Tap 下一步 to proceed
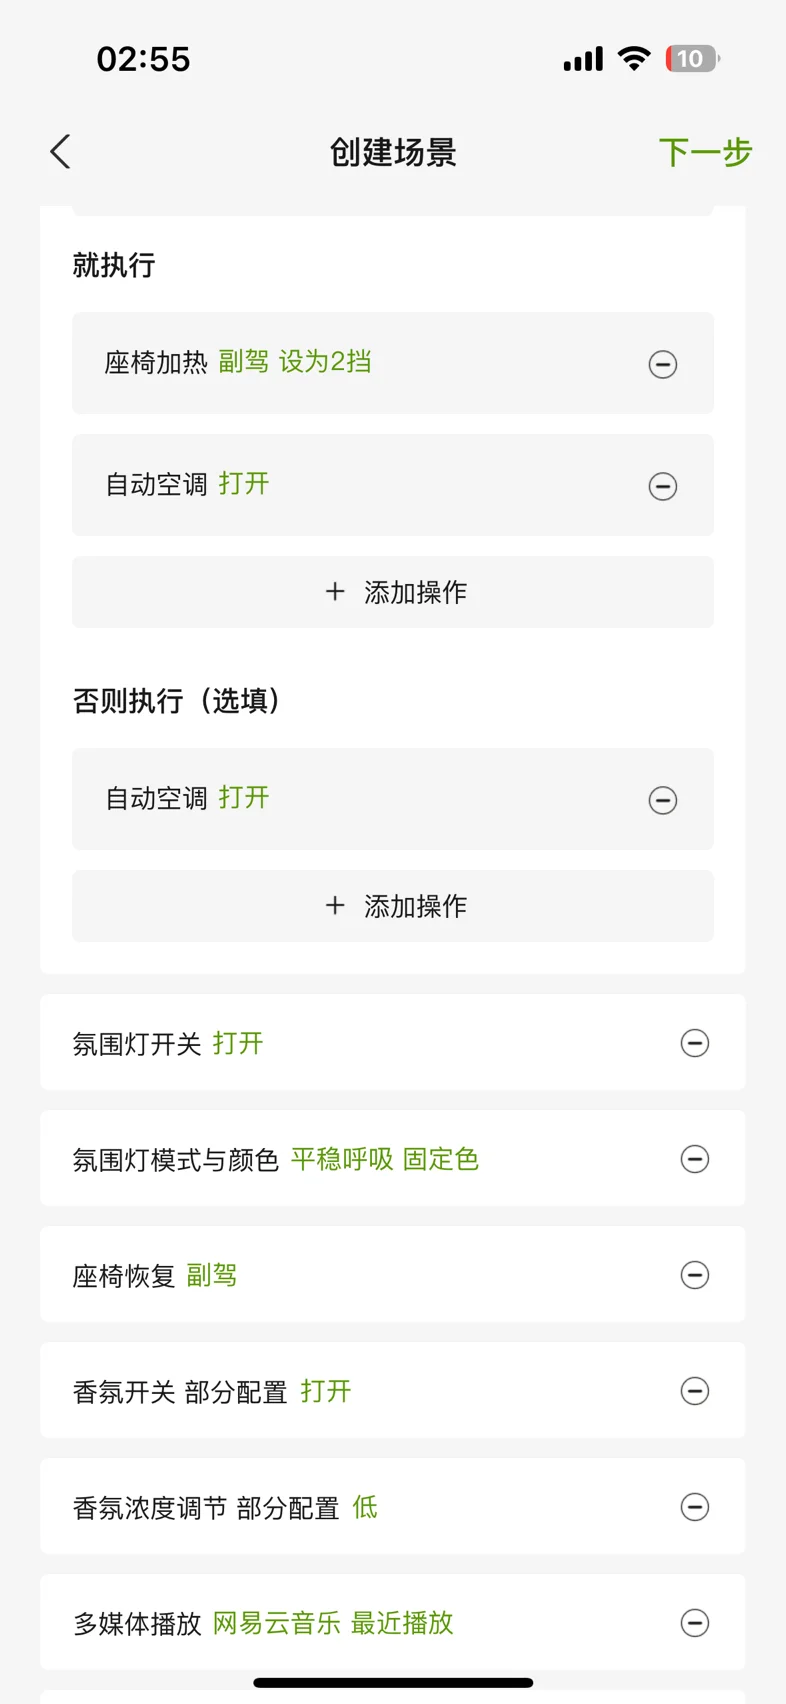Image resolution: width=786 pixels, height=1704 pixels. (705, 153)
